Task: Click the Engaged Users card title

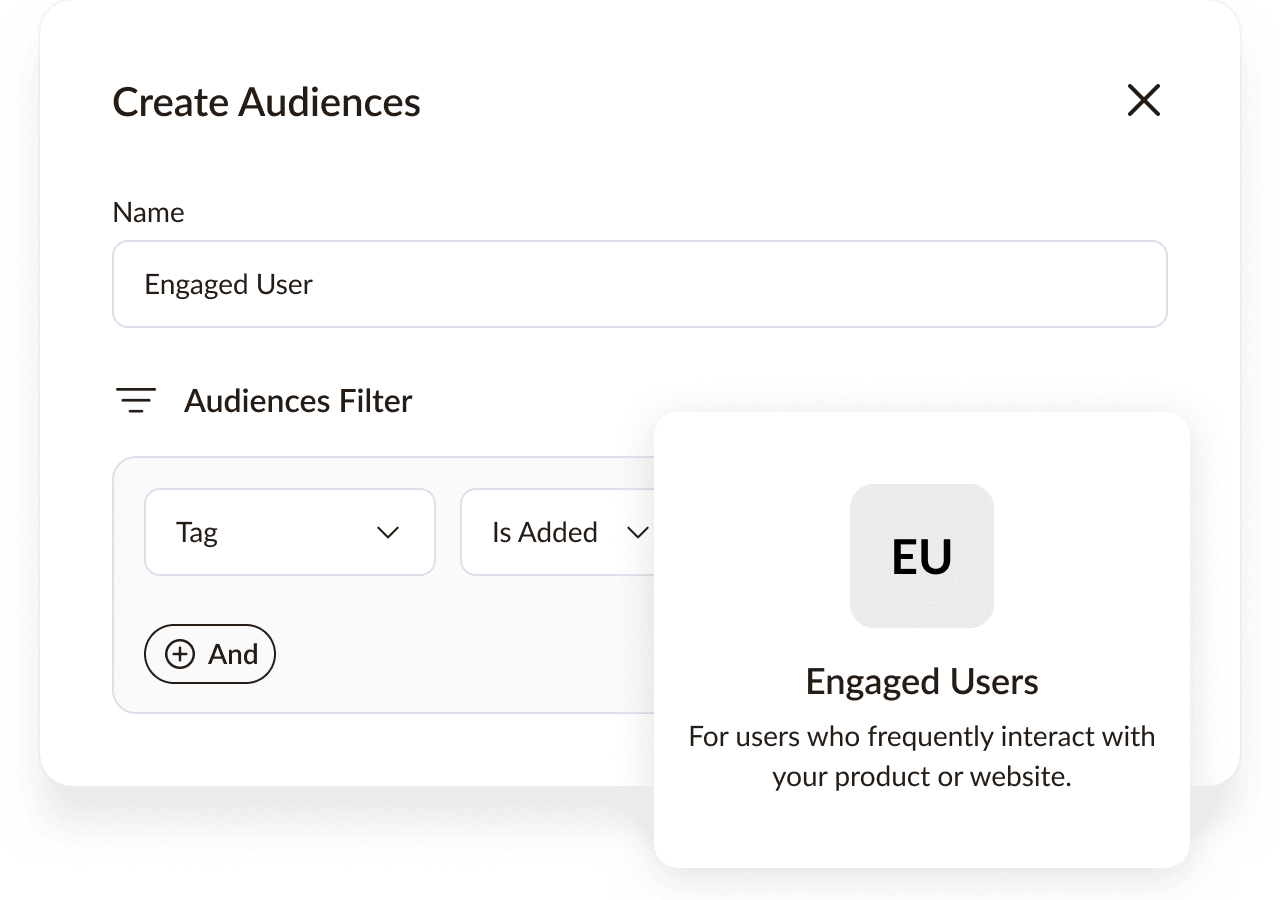Action: click(x=922, y=682)
